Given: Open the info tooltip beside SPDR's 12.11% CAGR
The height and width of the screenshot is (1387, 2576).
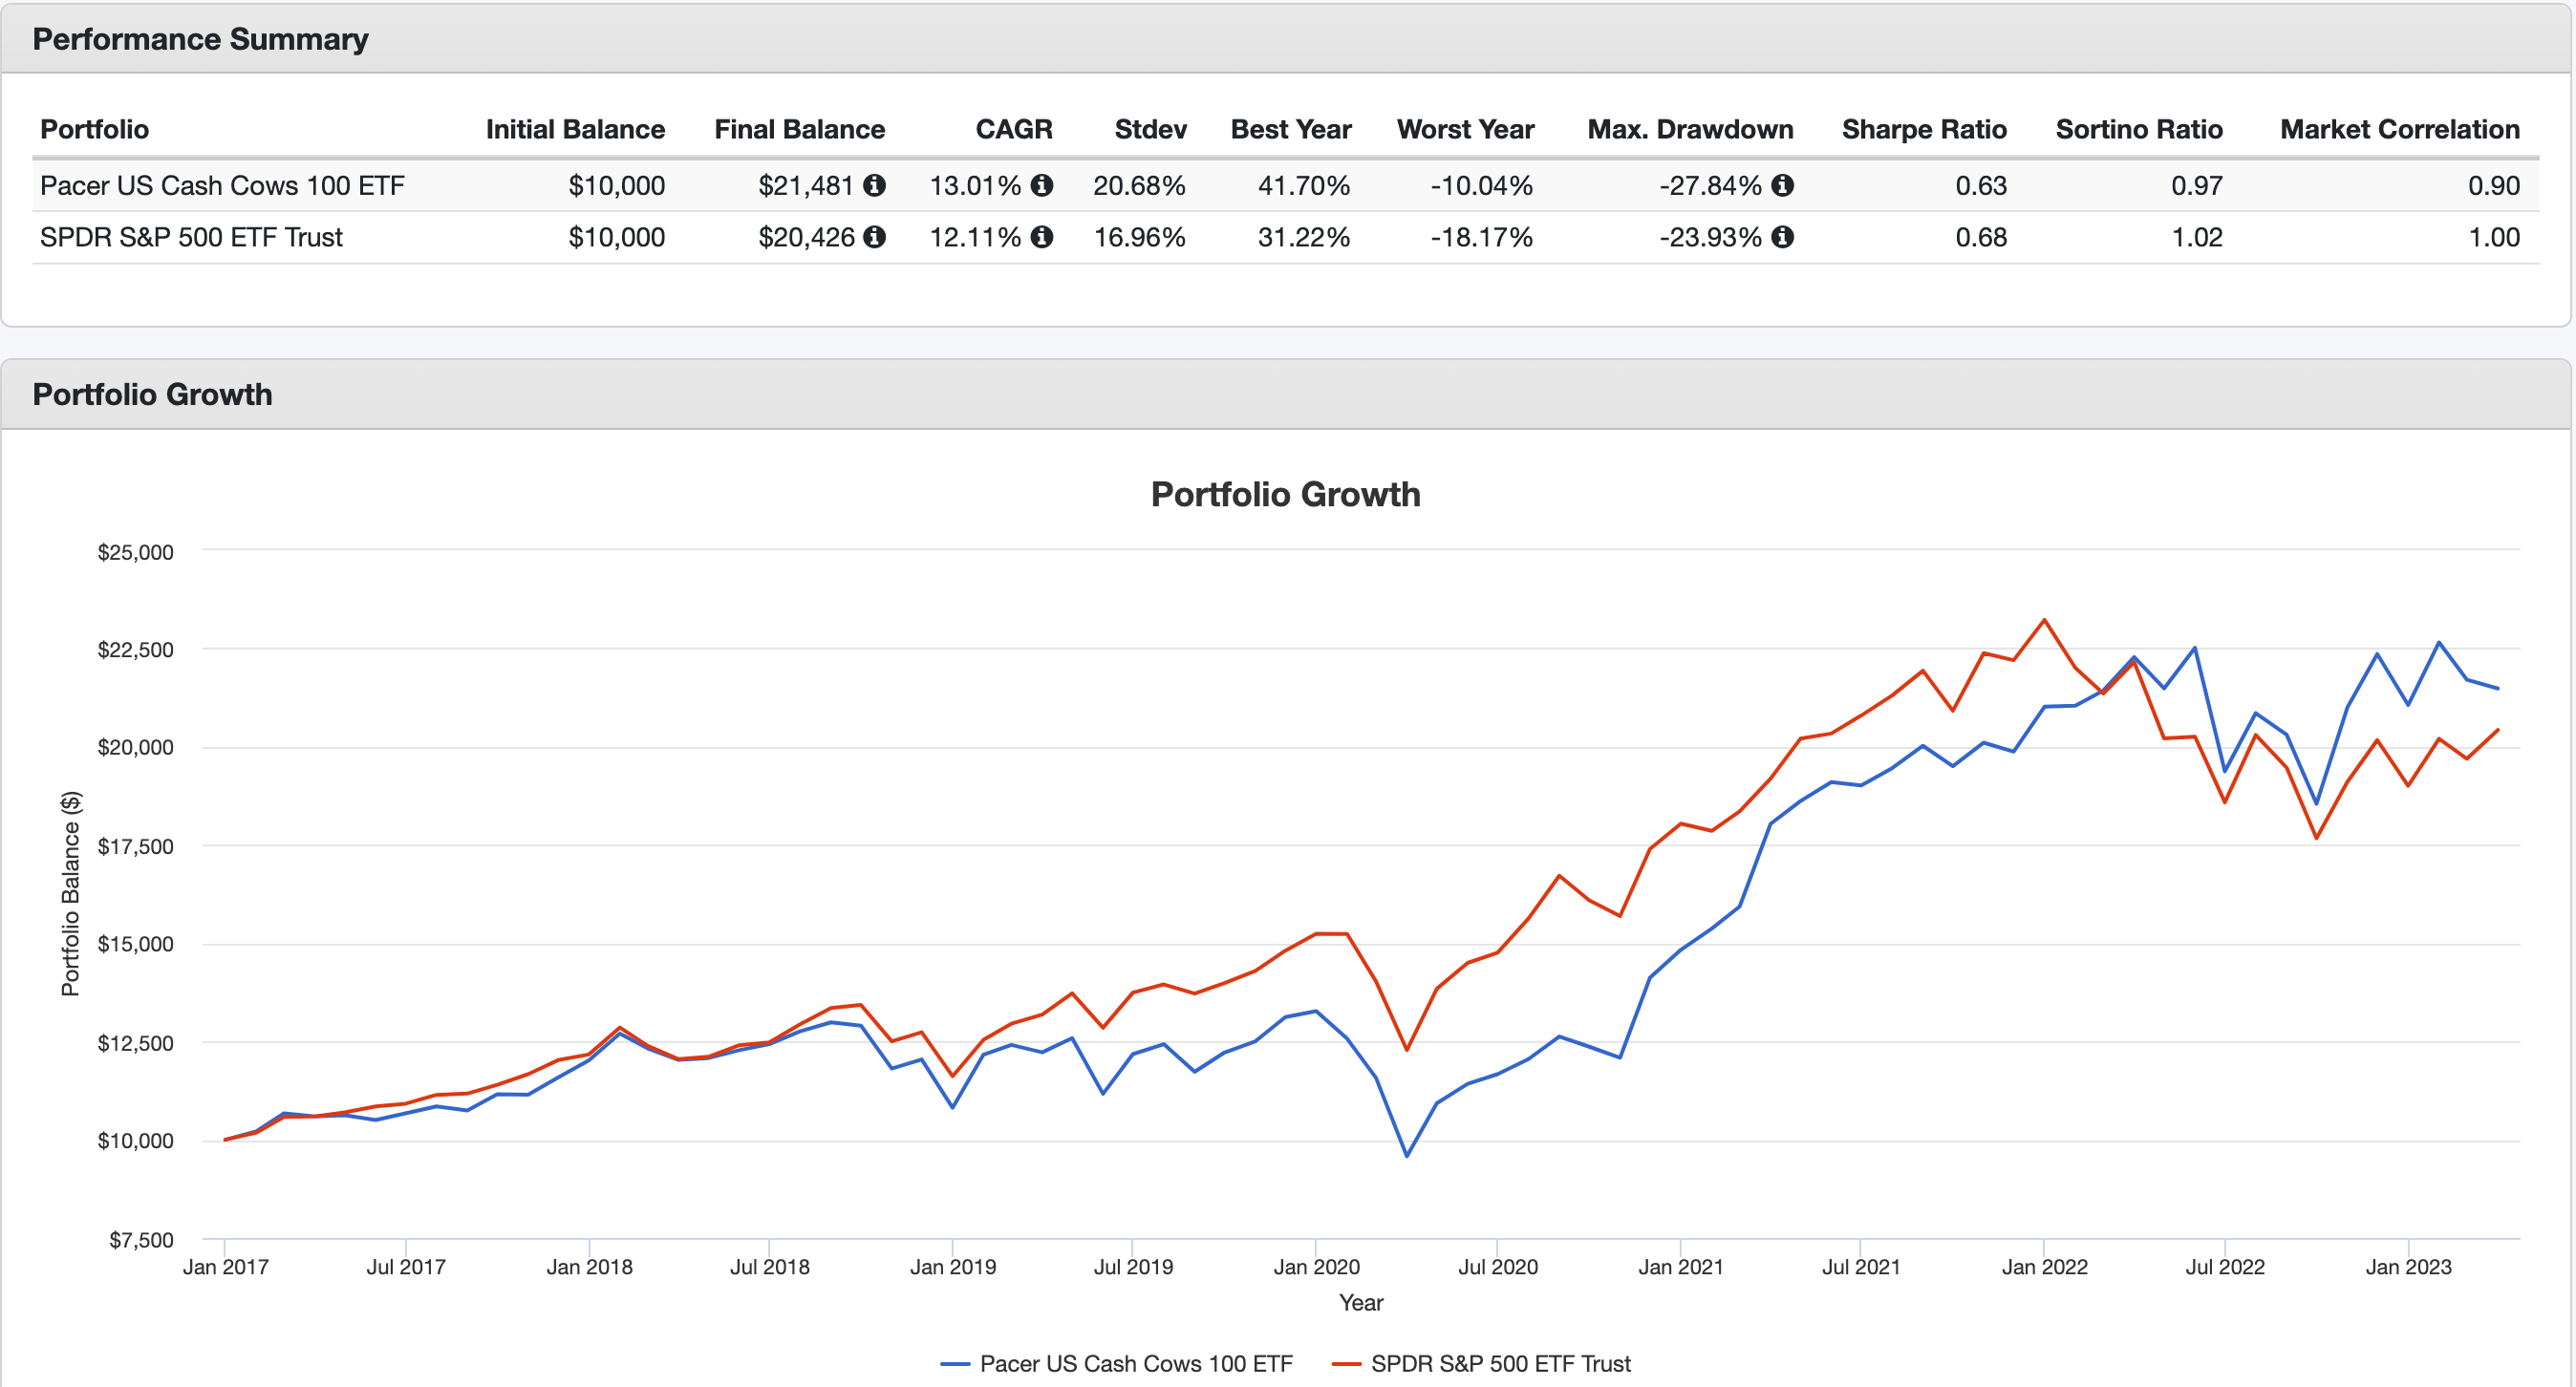Looking at the screenshot, I should click(x=1043, y=237).
